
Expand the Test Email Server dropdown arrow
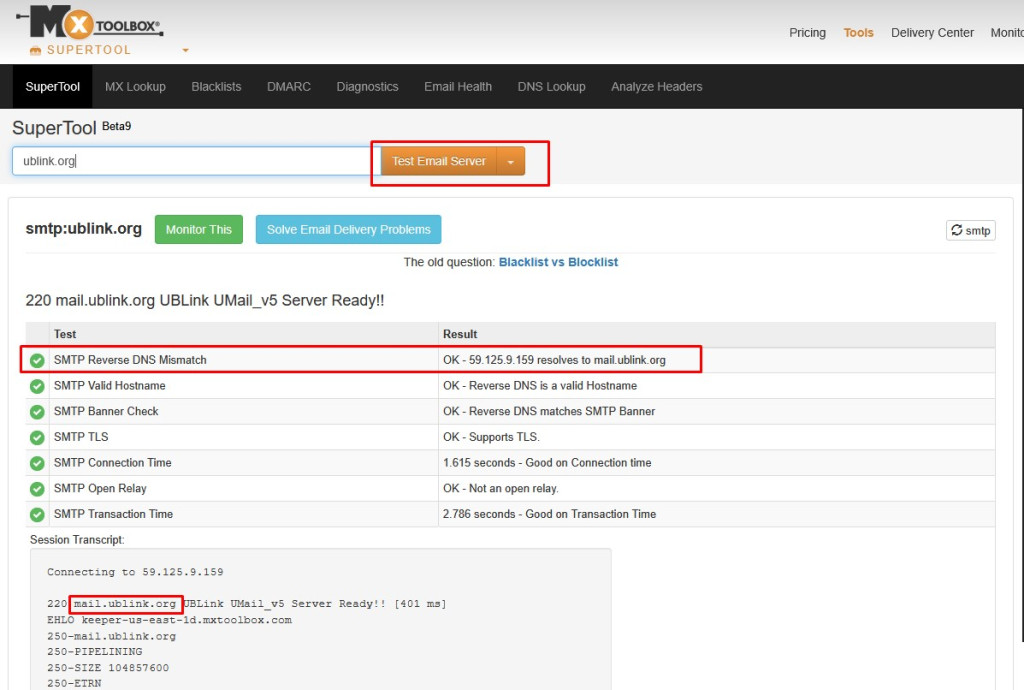pos(511,161)
